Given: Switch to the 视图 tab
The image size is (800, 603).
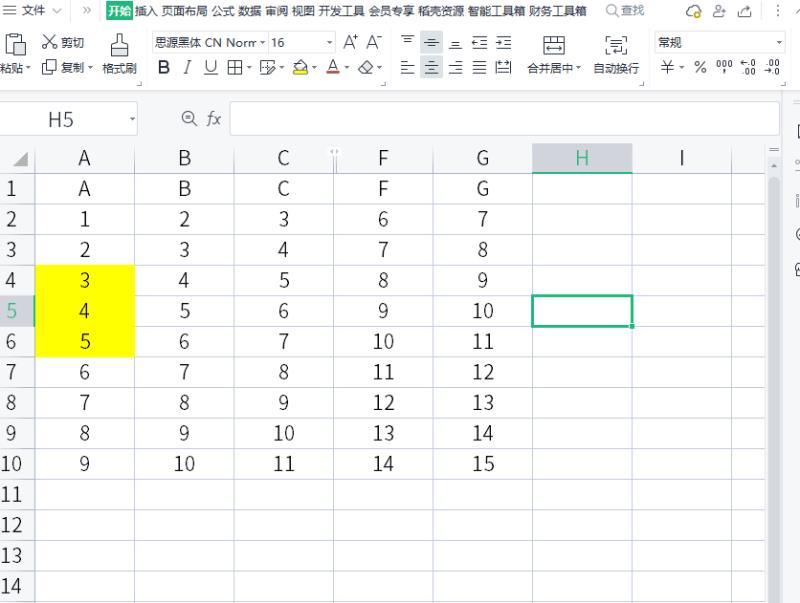Looking at the screenshot, I should (x=303, y=11).
